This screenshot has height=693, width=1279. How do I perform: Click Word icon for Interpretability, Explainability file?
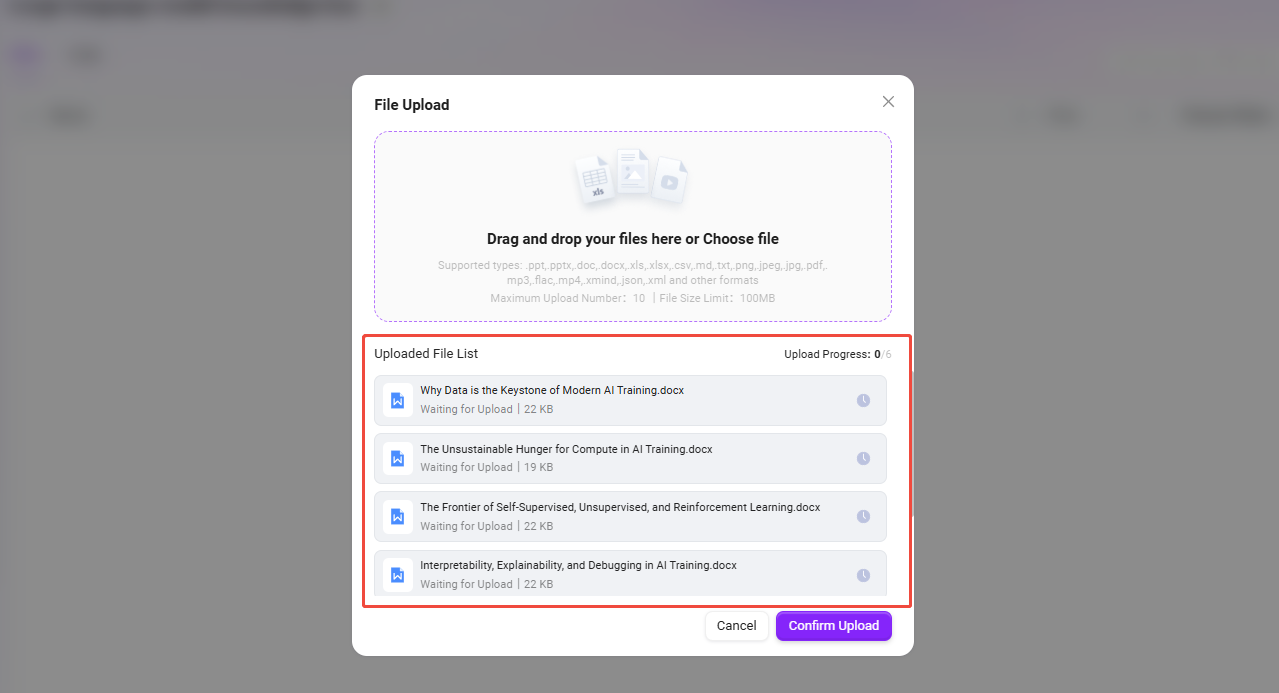point(397,574)
